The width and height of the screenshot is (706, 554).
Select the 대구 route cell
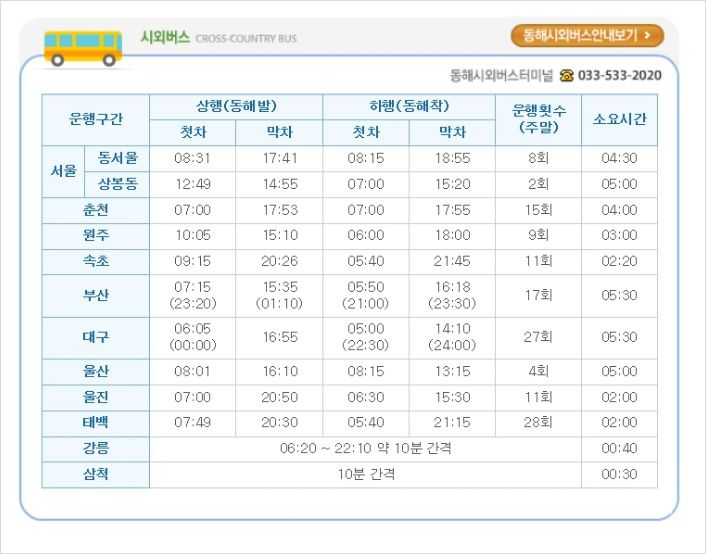click(95, 337)
